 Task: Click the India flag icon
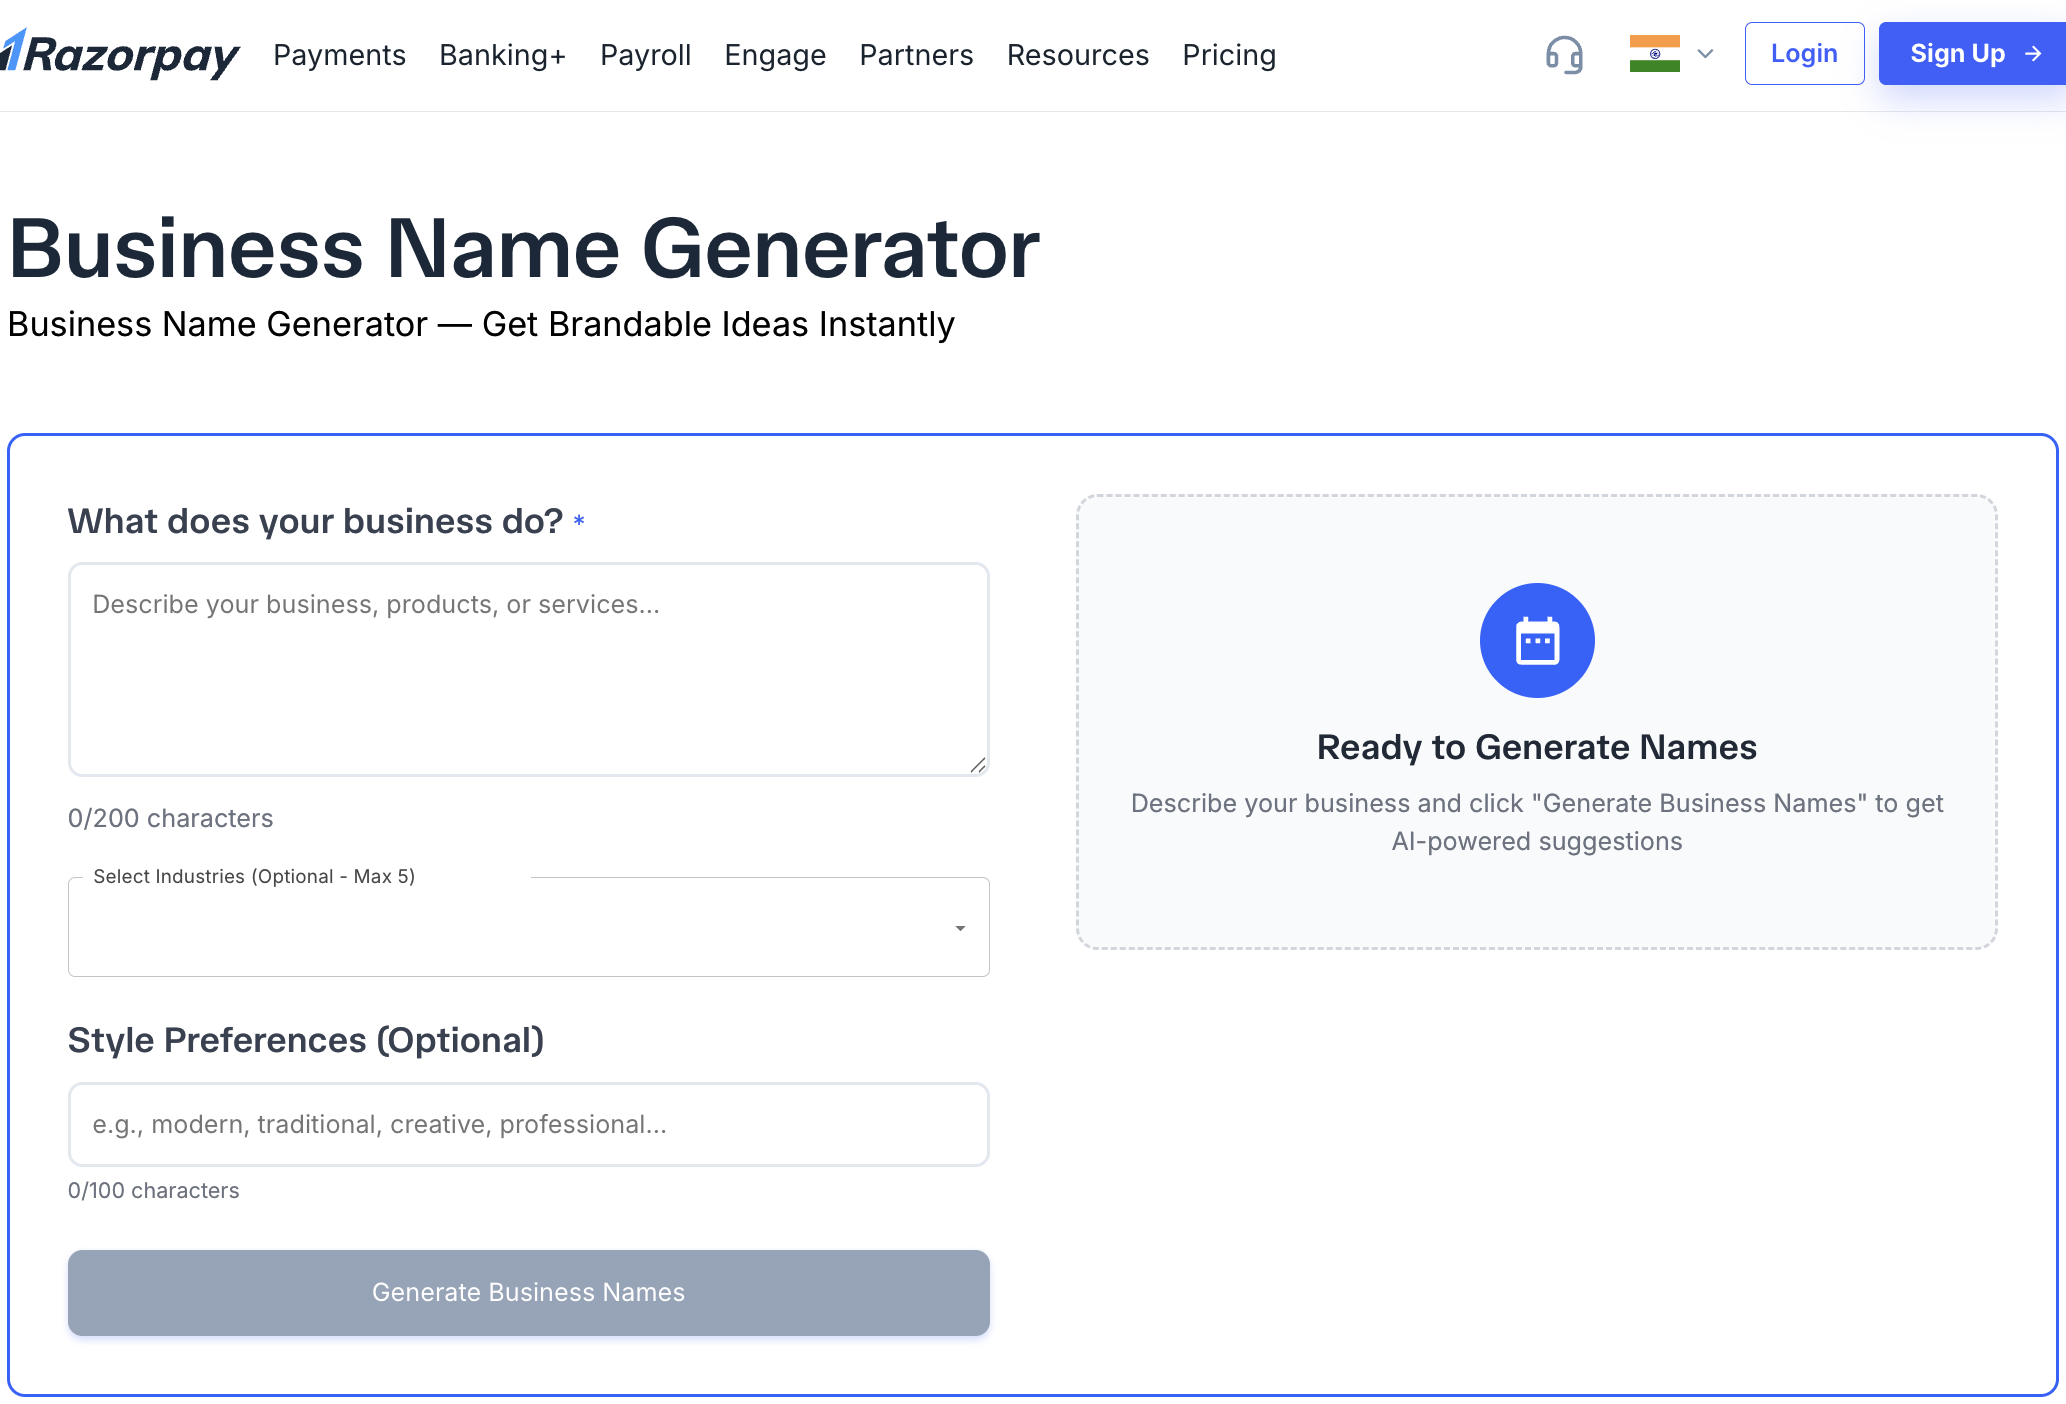pyautogui.click(x=1654, y=54)
